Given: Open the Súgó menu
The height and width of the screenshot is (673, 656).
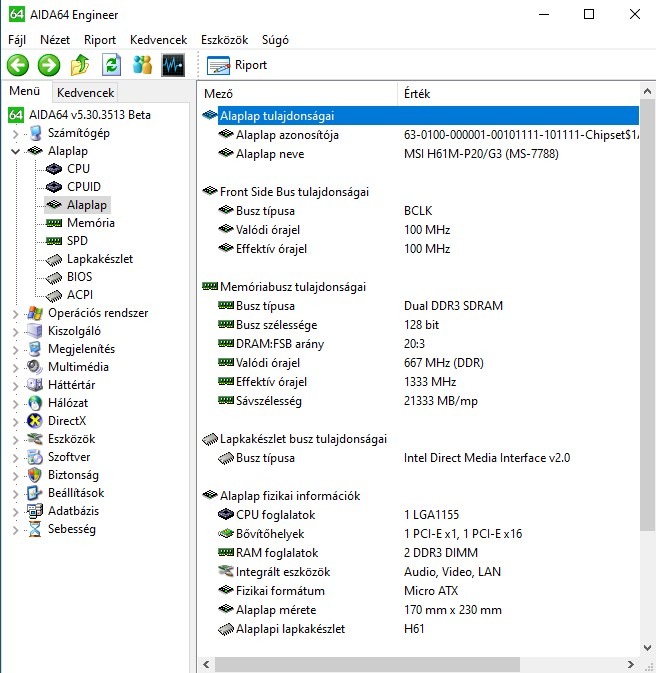Looking at the screenshot, I should tap(275, 40).
